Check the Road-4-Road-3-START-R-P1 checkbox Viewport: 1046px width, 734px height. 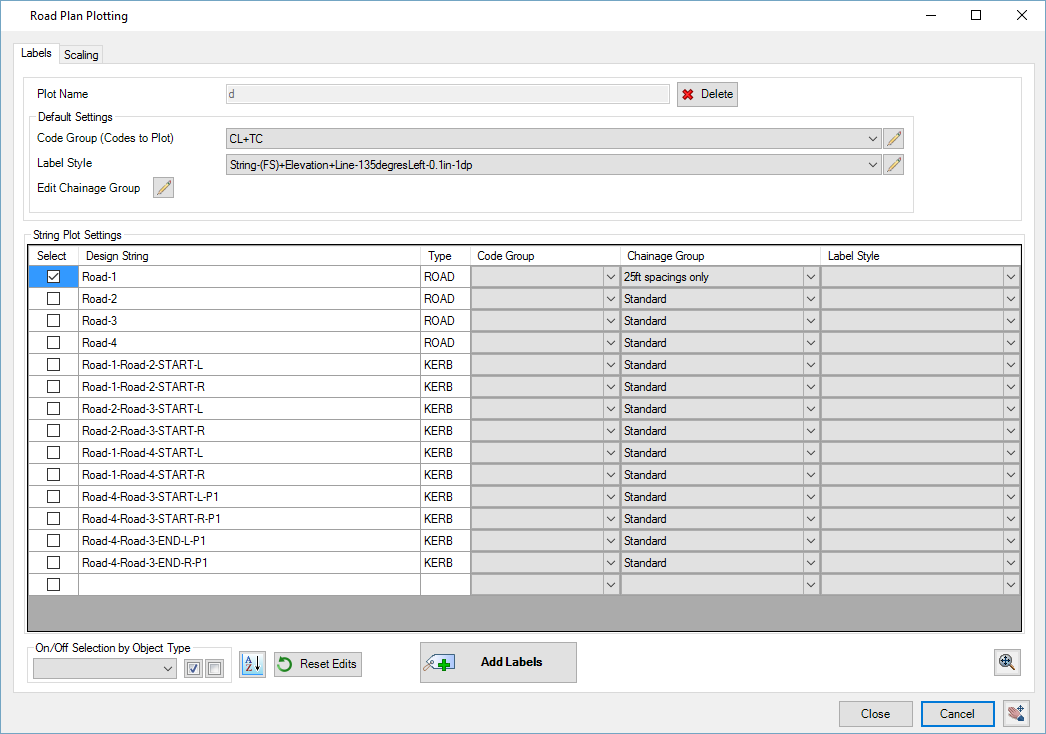53,518
